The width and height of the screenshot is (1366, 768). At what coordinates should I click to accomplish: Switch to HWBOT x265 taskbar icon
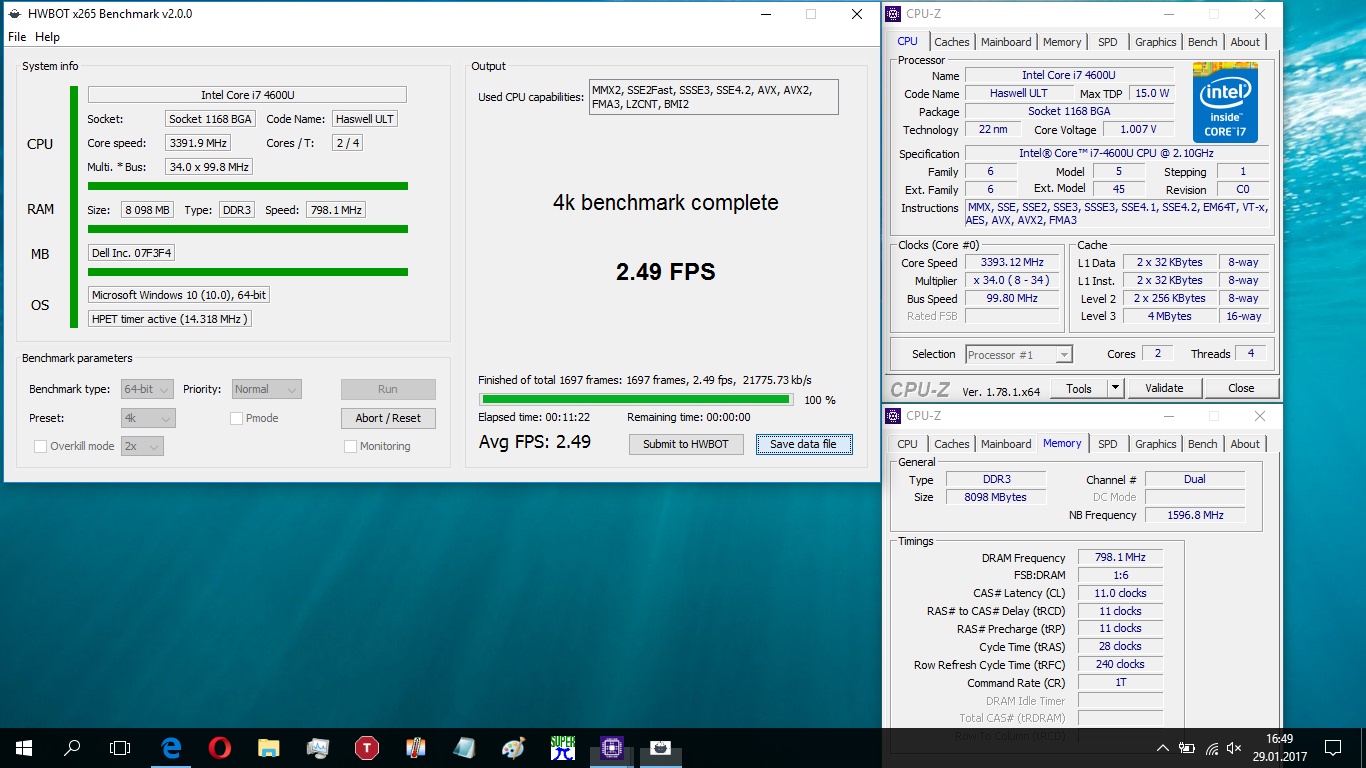[661, 747]
